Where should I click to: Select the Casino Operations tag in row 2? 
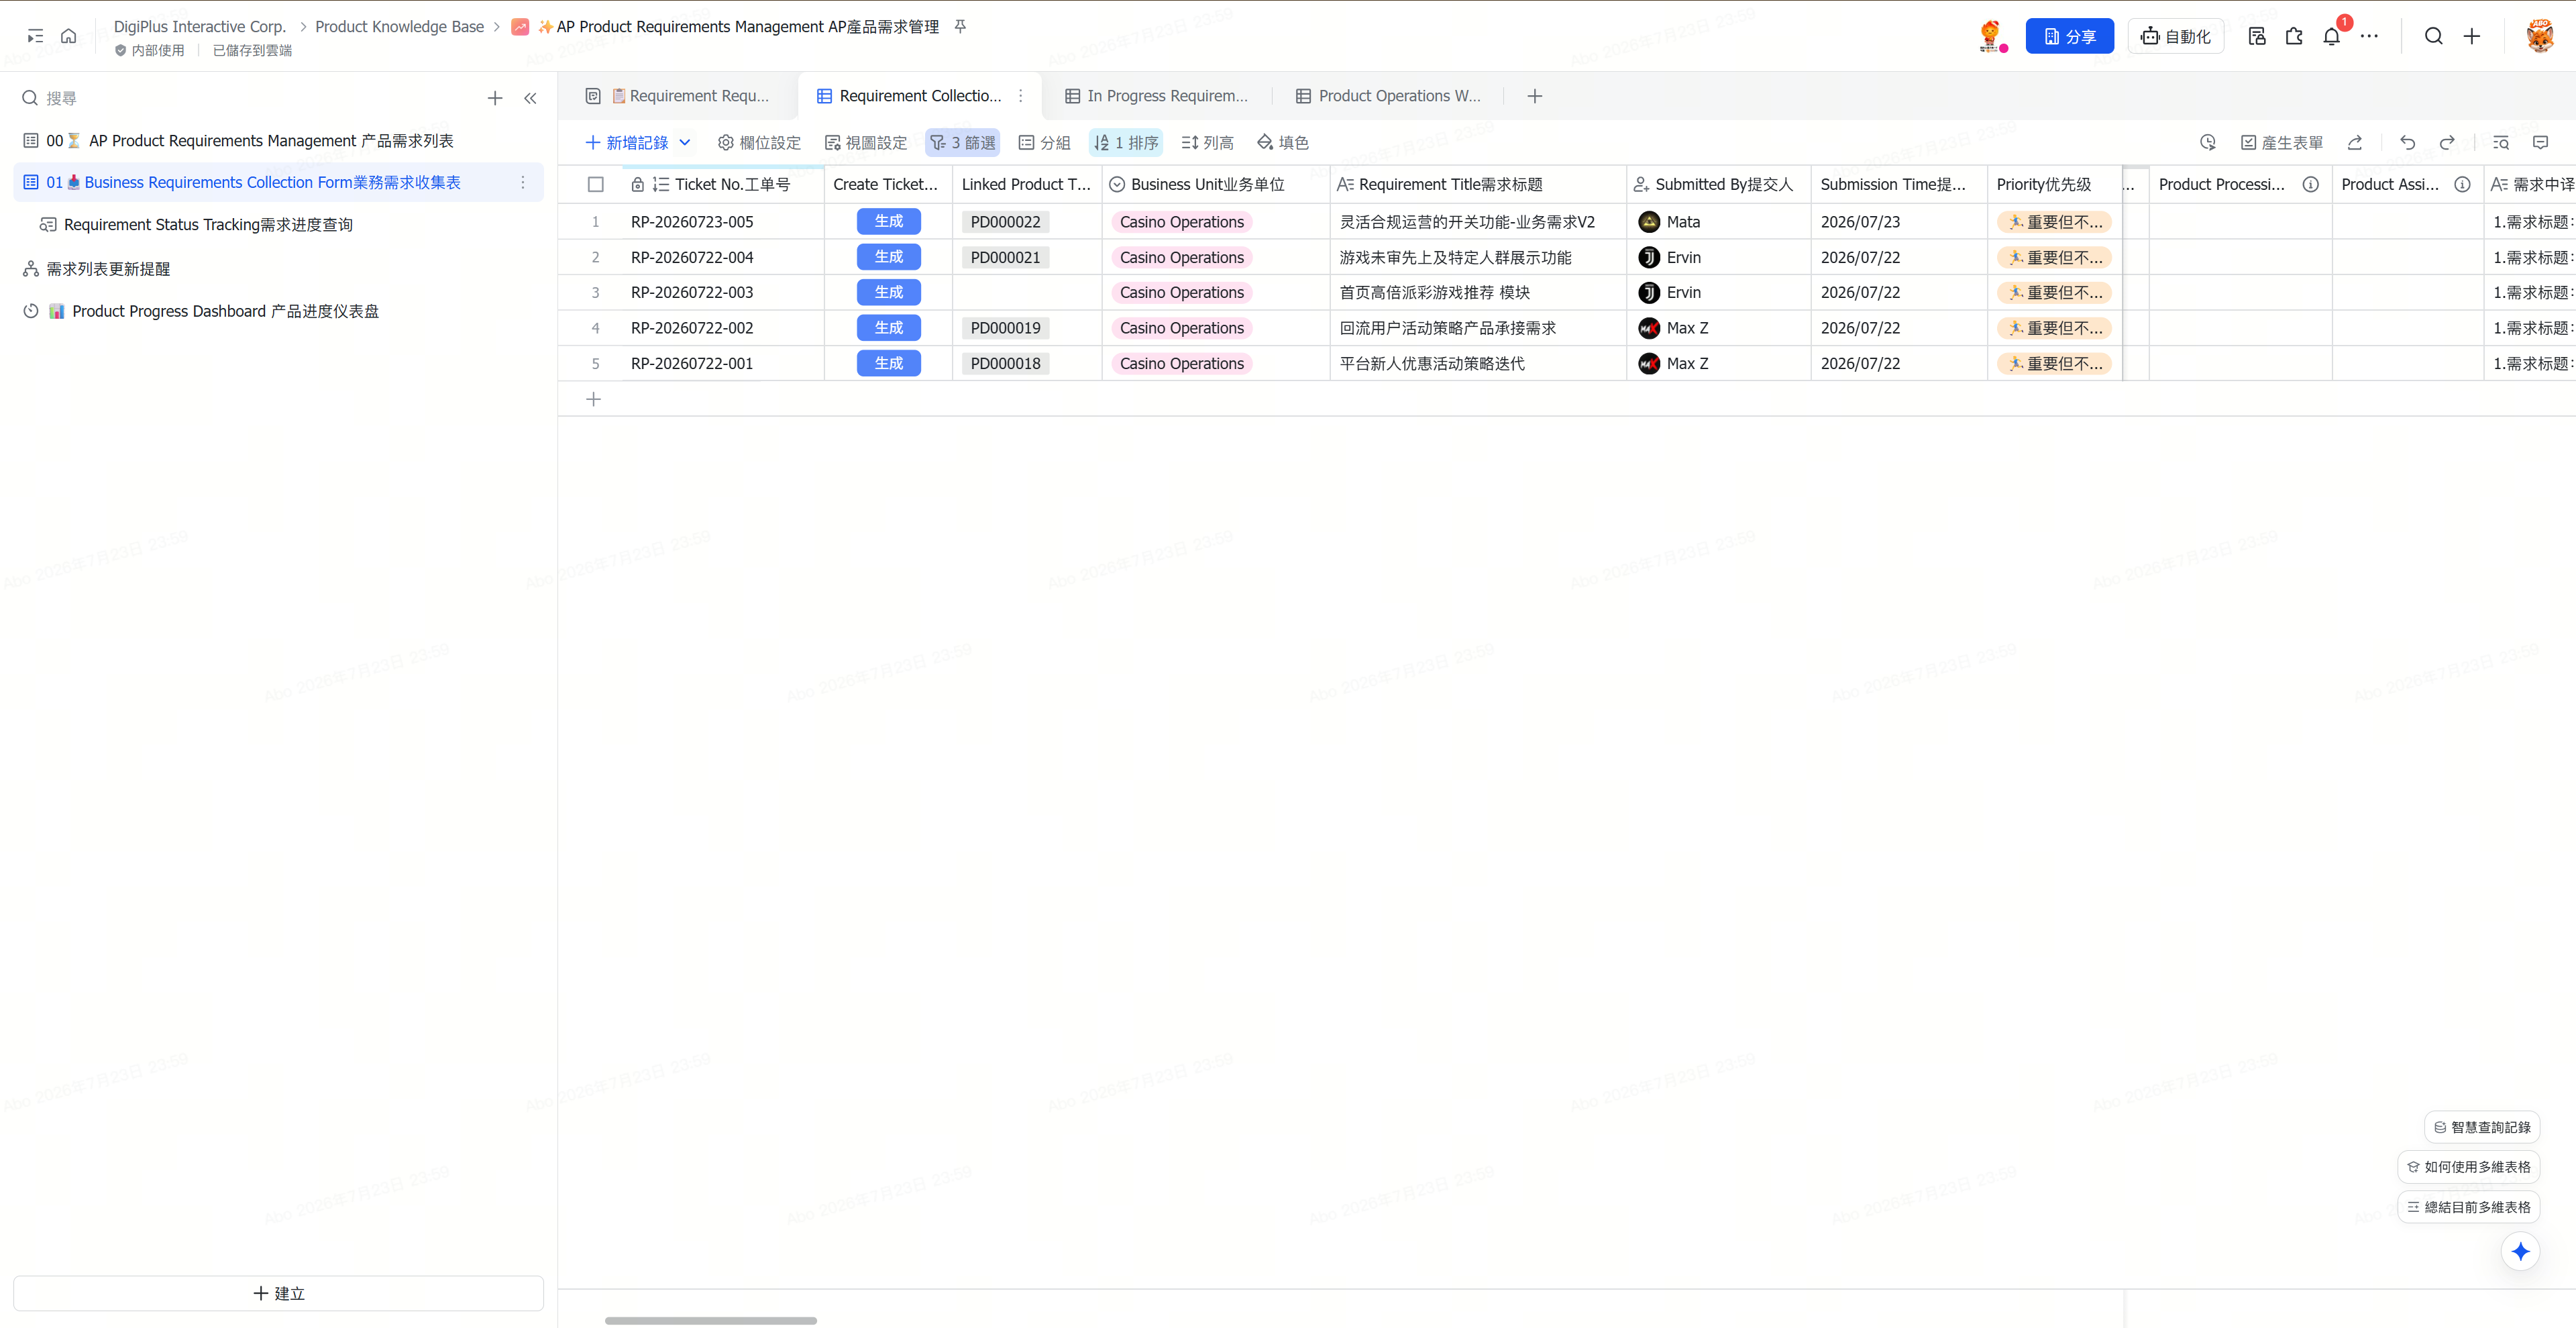point(1181,257)
